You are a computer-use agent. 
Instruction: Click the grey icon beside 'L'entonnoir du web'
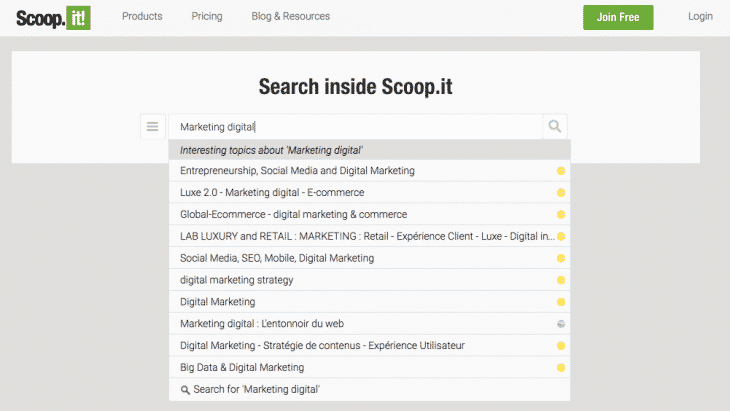(x=561, y=324)
